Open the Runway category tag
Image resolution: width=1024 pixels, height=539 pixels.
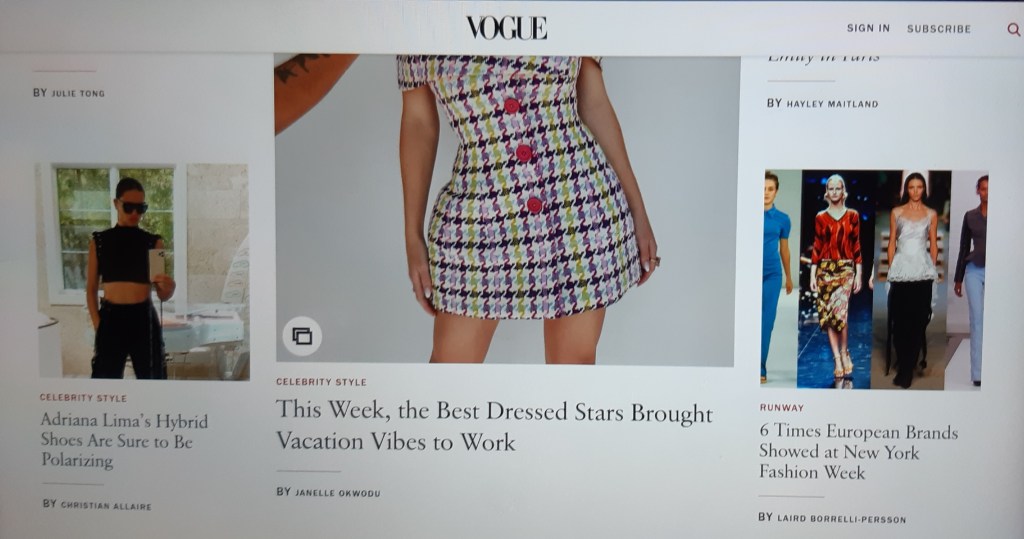point(781,407)
